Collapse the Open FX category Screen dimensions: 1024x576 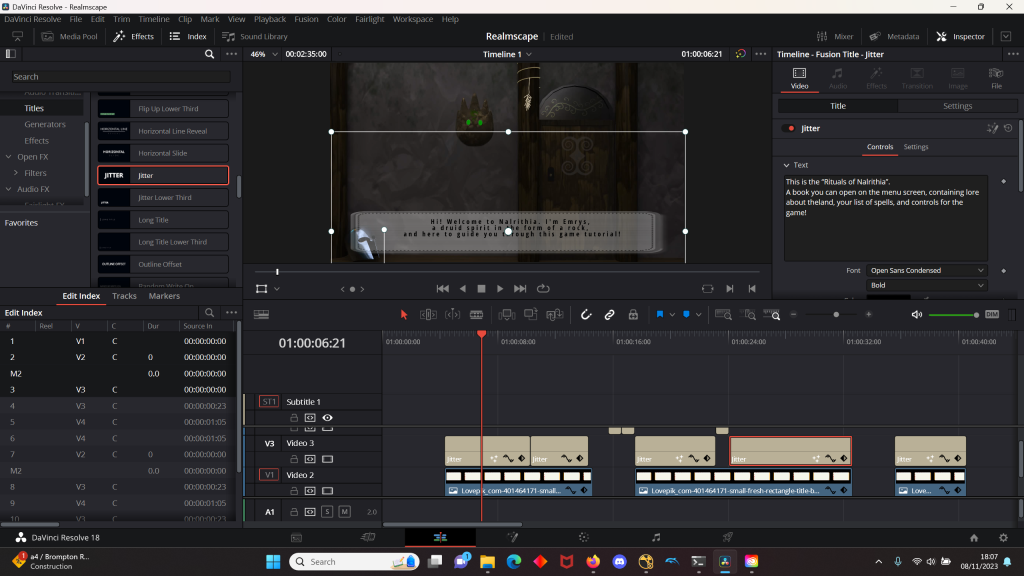(8, 157)
